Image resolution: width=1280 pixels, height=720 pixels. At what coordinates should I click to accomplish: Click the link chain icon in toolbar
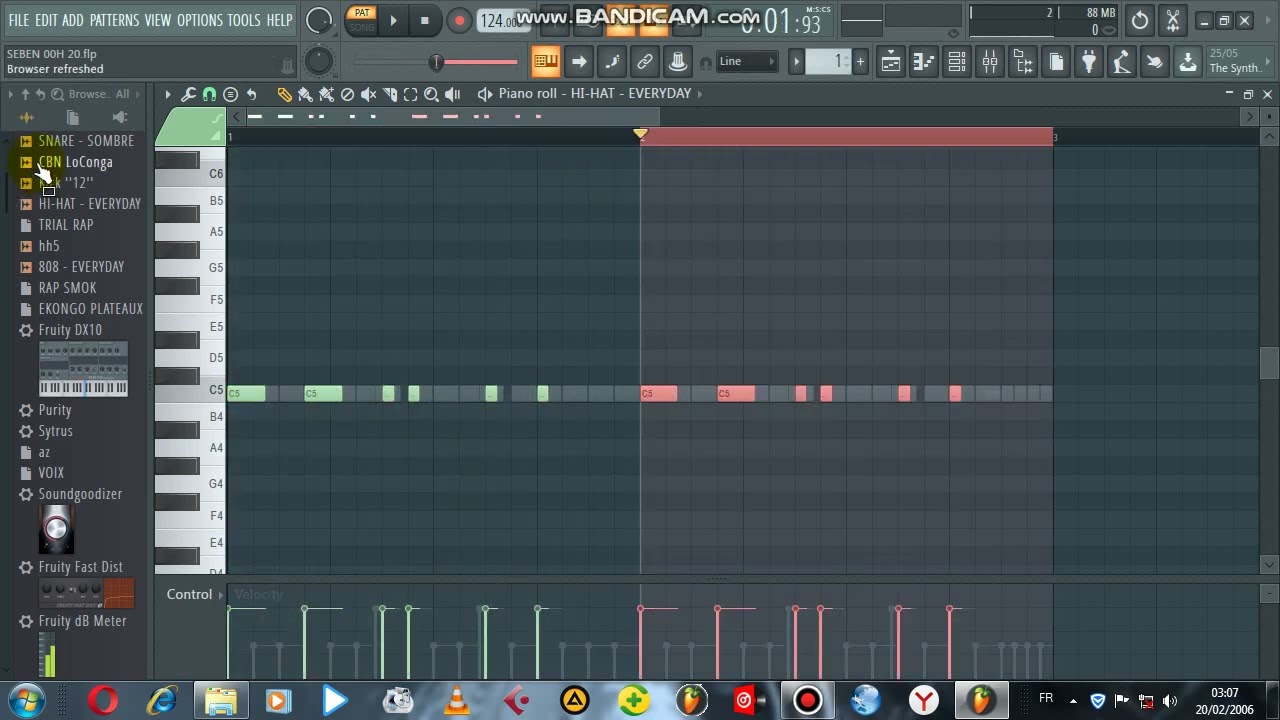[644, 62]
